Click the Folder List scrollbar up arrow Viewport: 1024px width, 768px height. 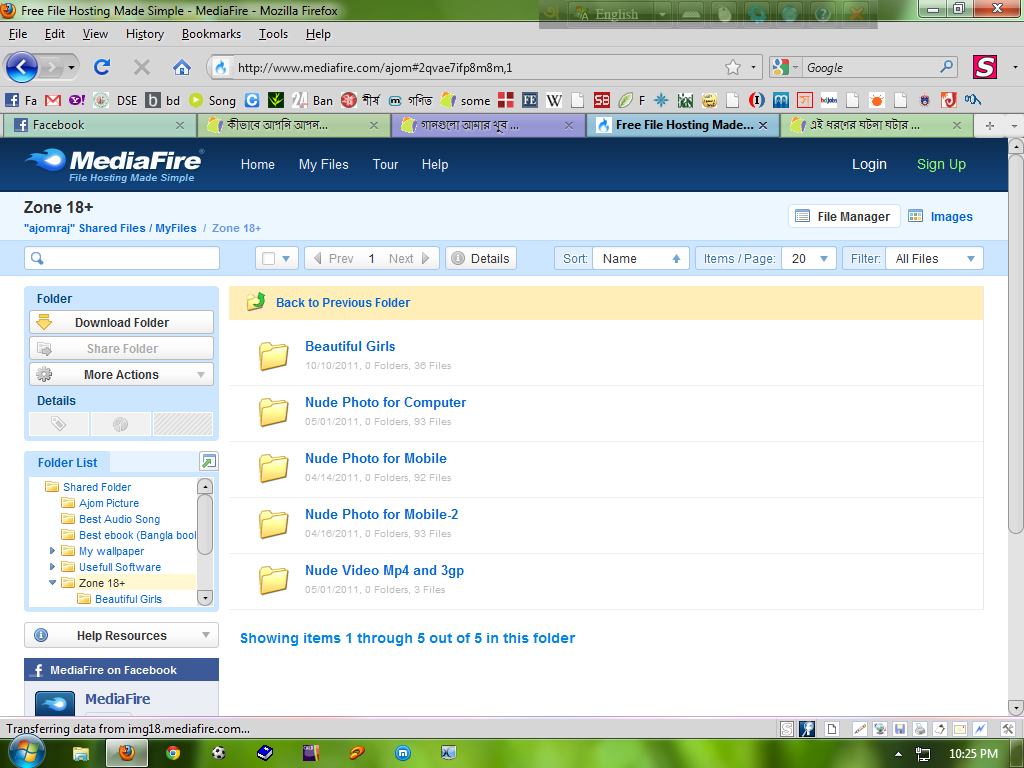205,486
